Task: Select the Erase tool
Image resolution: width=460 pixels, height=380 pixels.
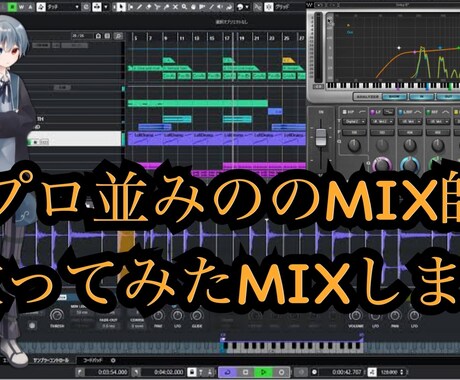Action: click(x=148, y=7)
